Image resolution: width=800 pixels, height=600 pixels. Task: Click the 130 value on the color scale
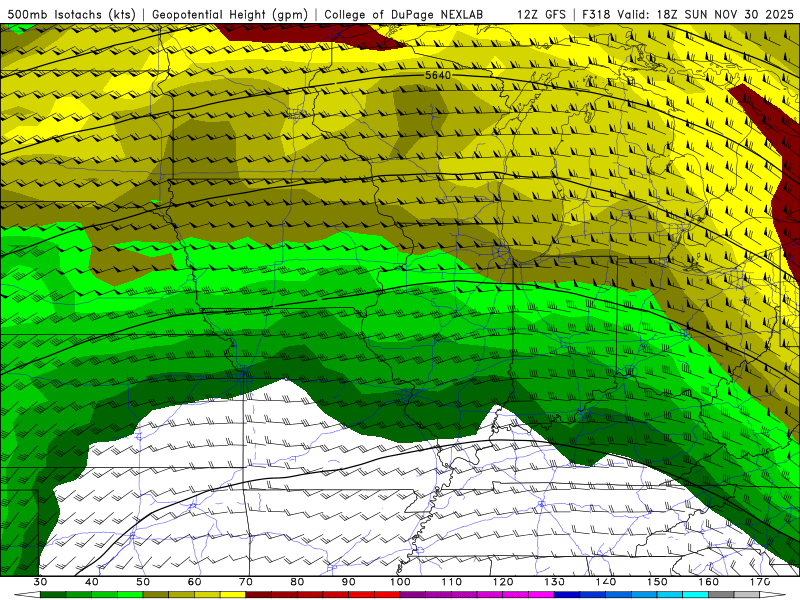[555, 582]
